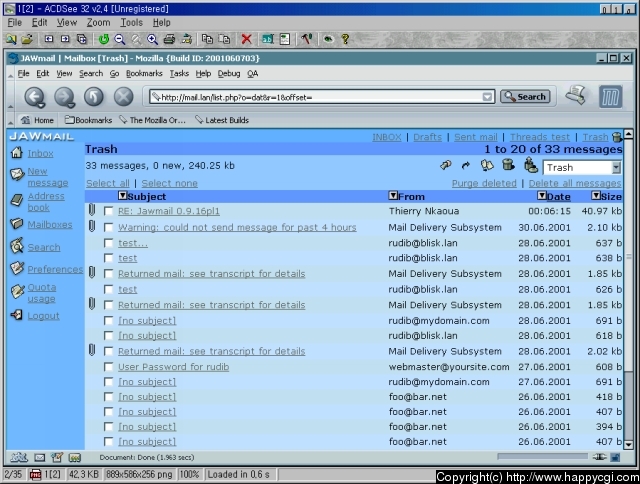Click the Home bookmark toolbar item

coord(38,120)
